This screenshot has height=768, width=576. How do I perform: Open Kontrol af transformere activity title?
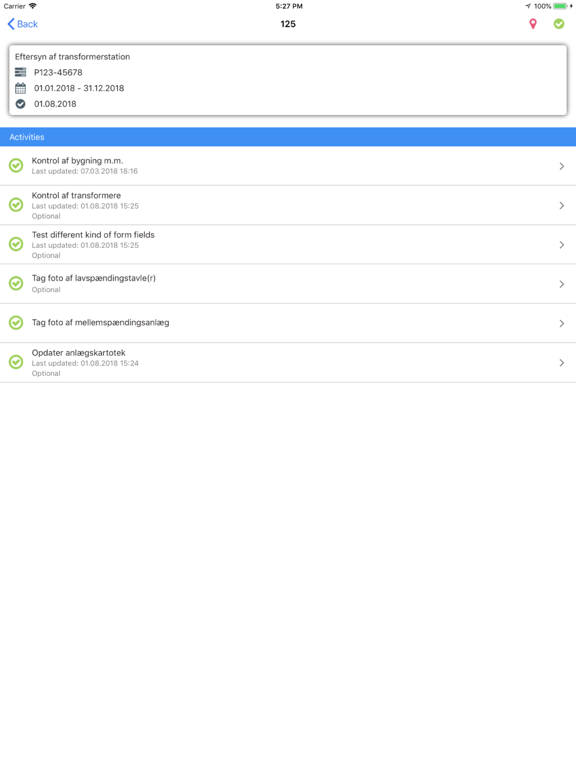[76, 195]
